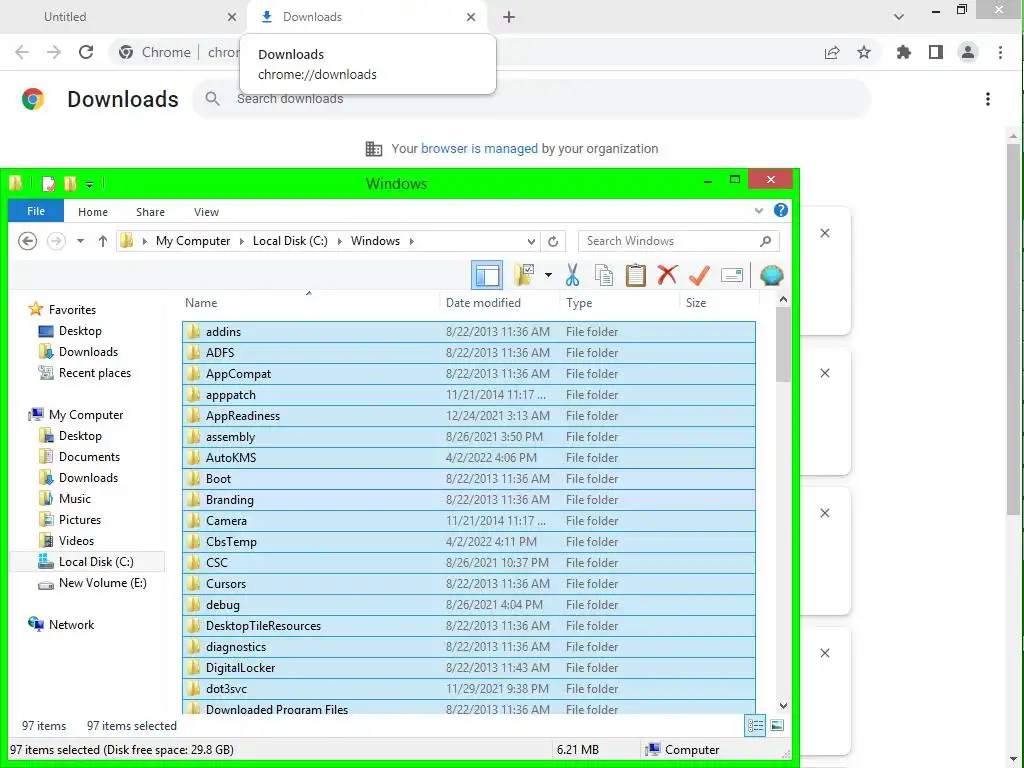1024x768 pixels.
Task: Sort by the Name column header
Action: [310, 303]
